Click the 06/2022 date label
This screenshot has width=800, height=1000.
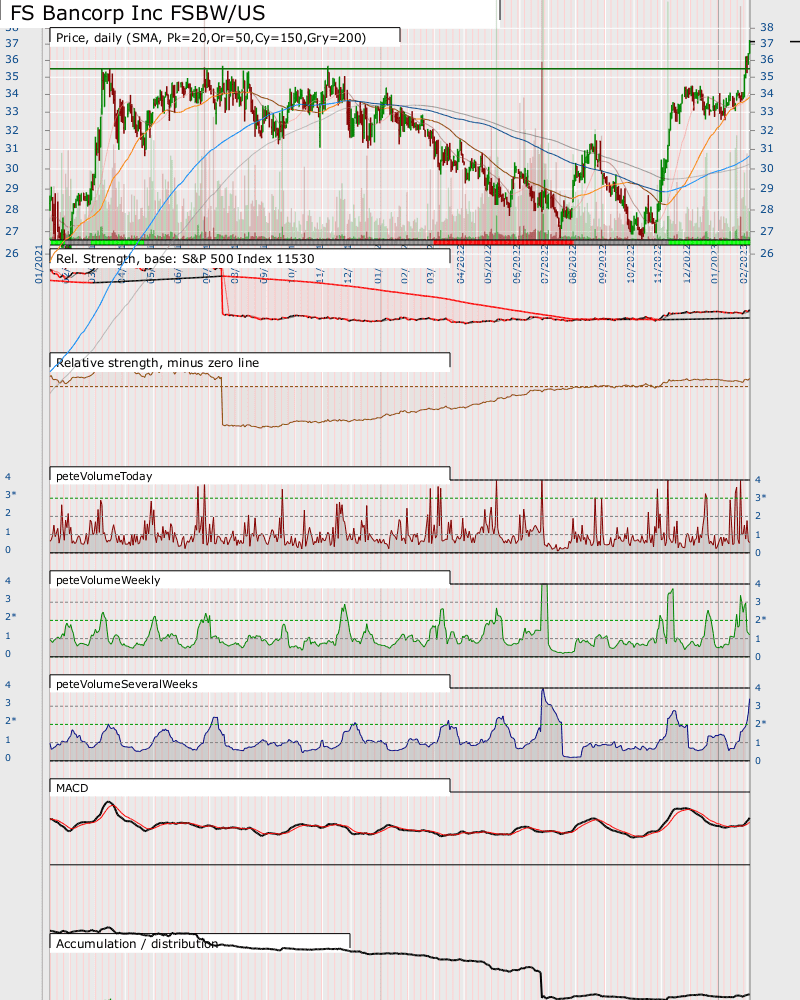(516, 263)
